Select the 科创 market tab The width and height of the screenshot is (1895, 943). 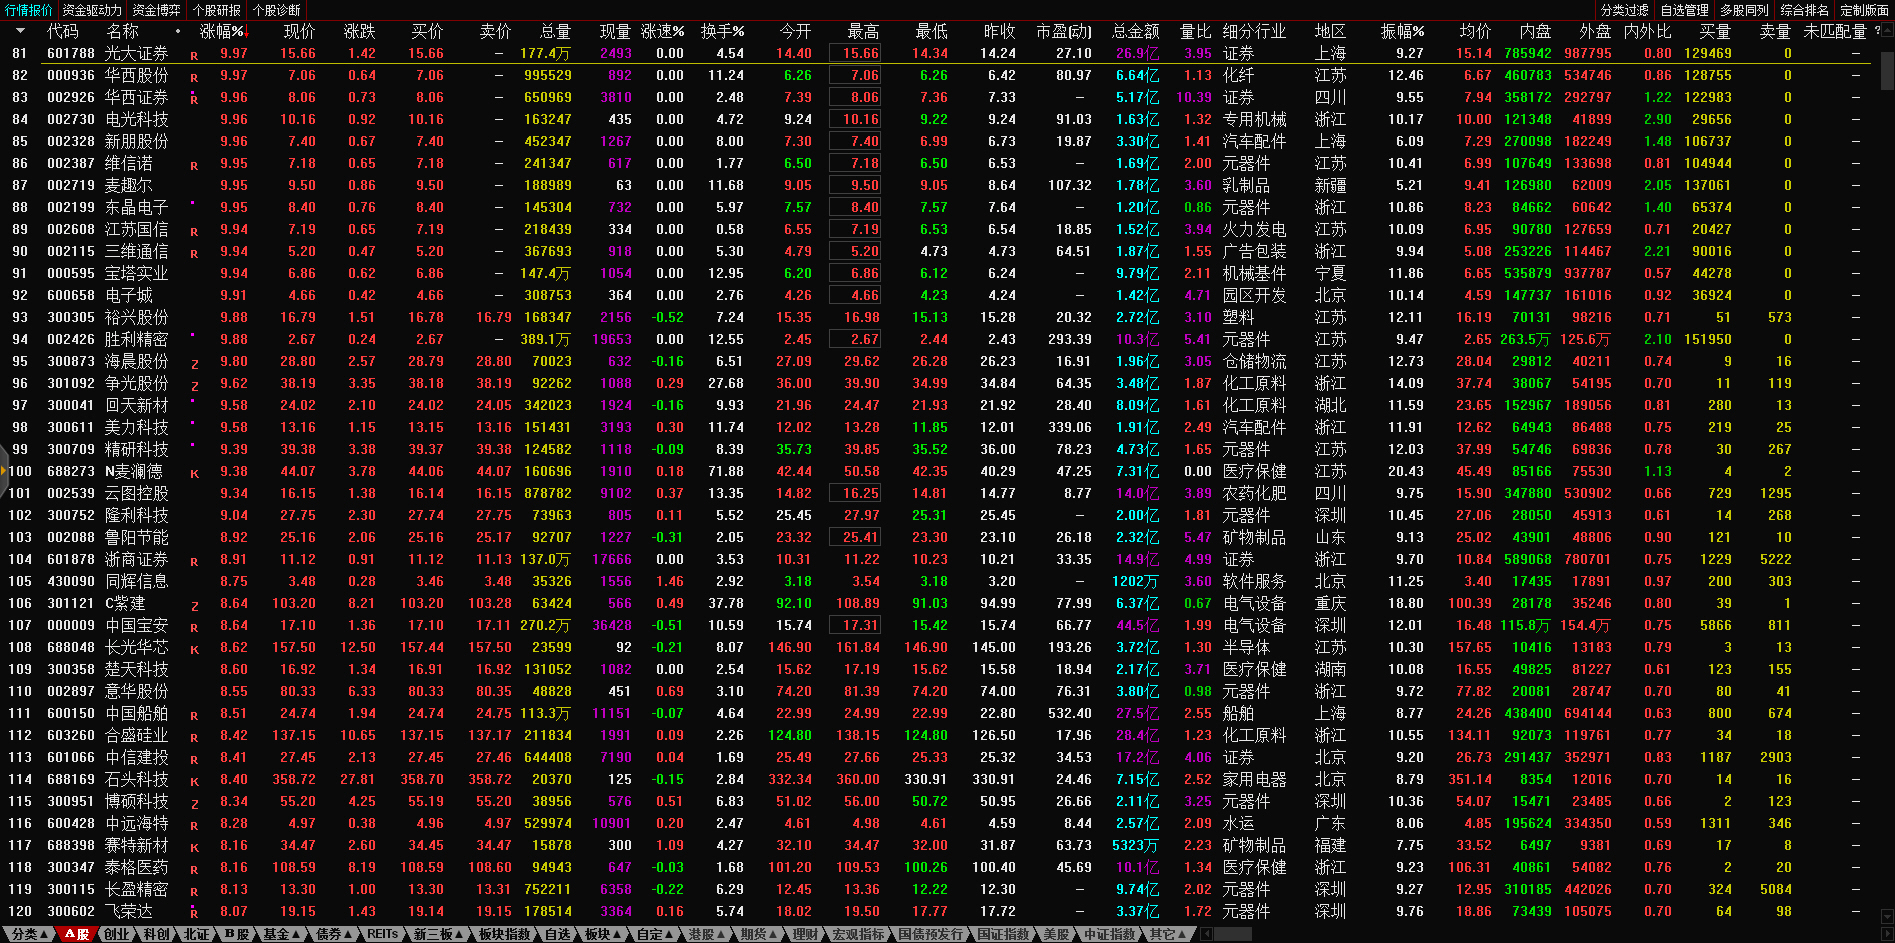[x=156, y=934]
